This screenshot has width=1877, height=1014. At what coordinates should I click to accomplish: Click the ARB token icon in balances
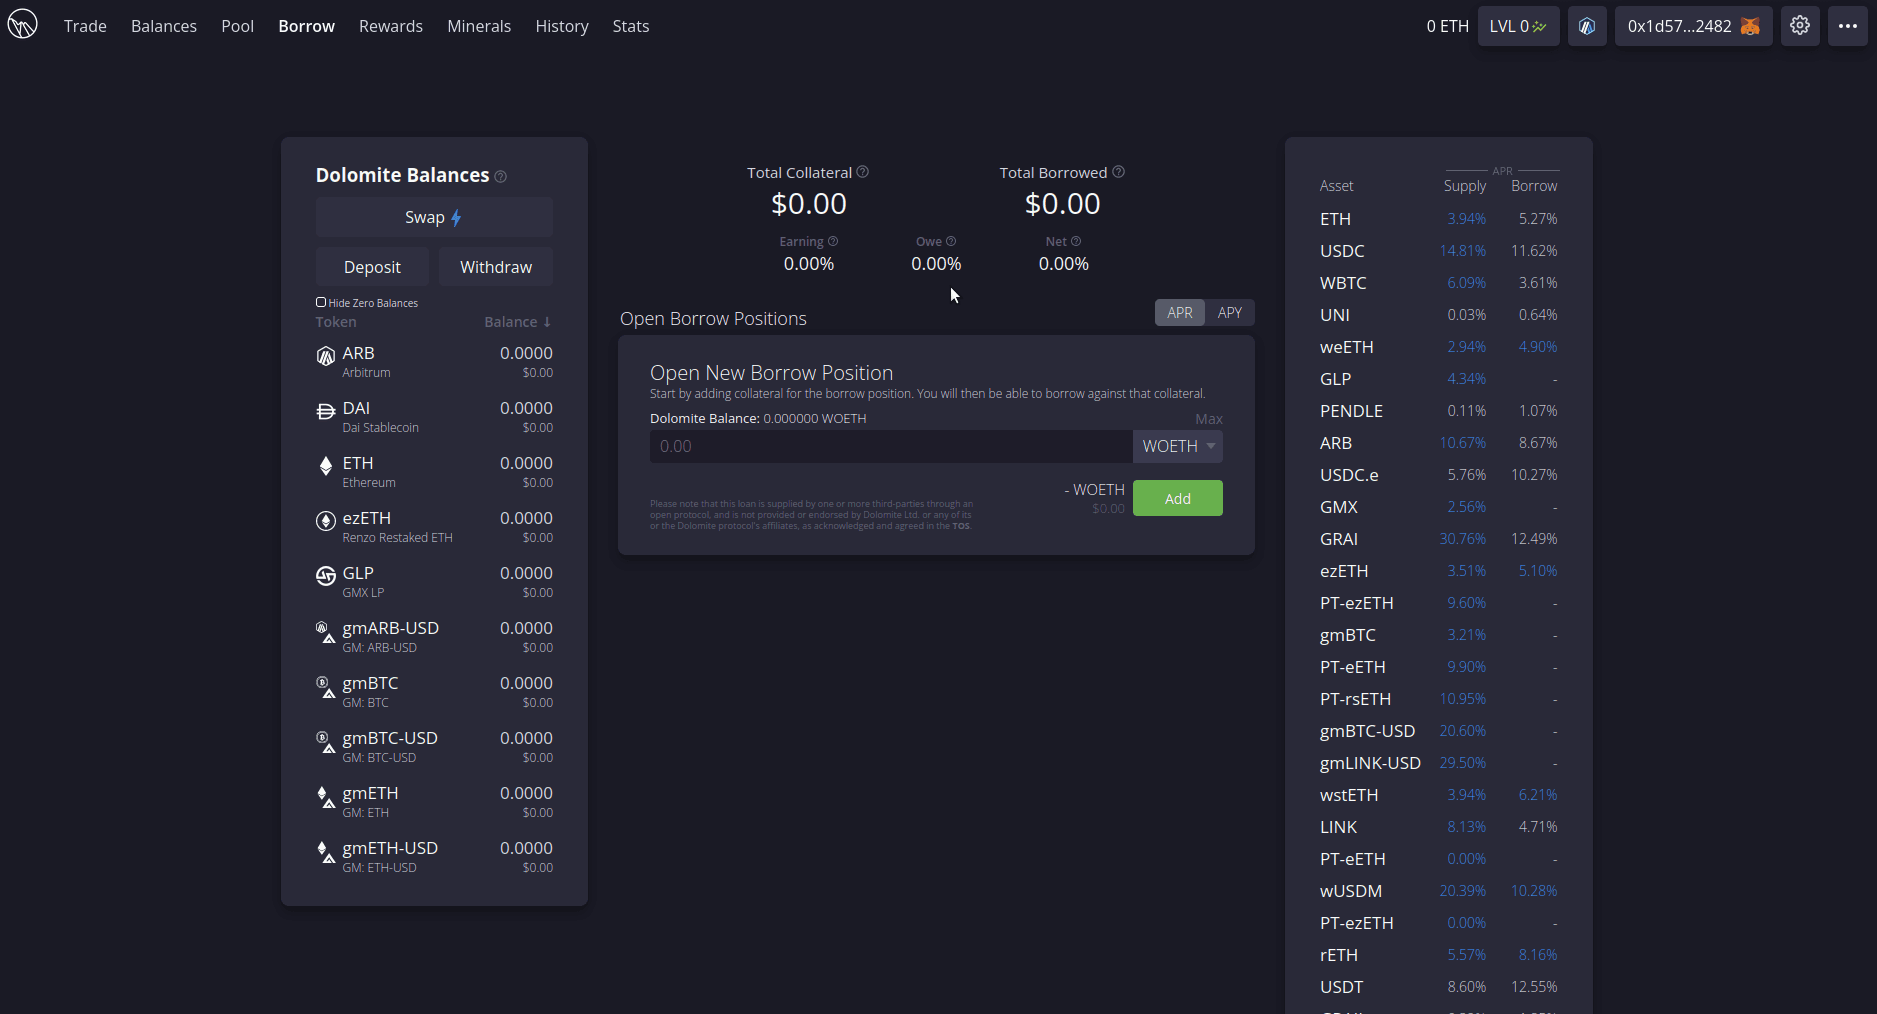click(325, 356)
